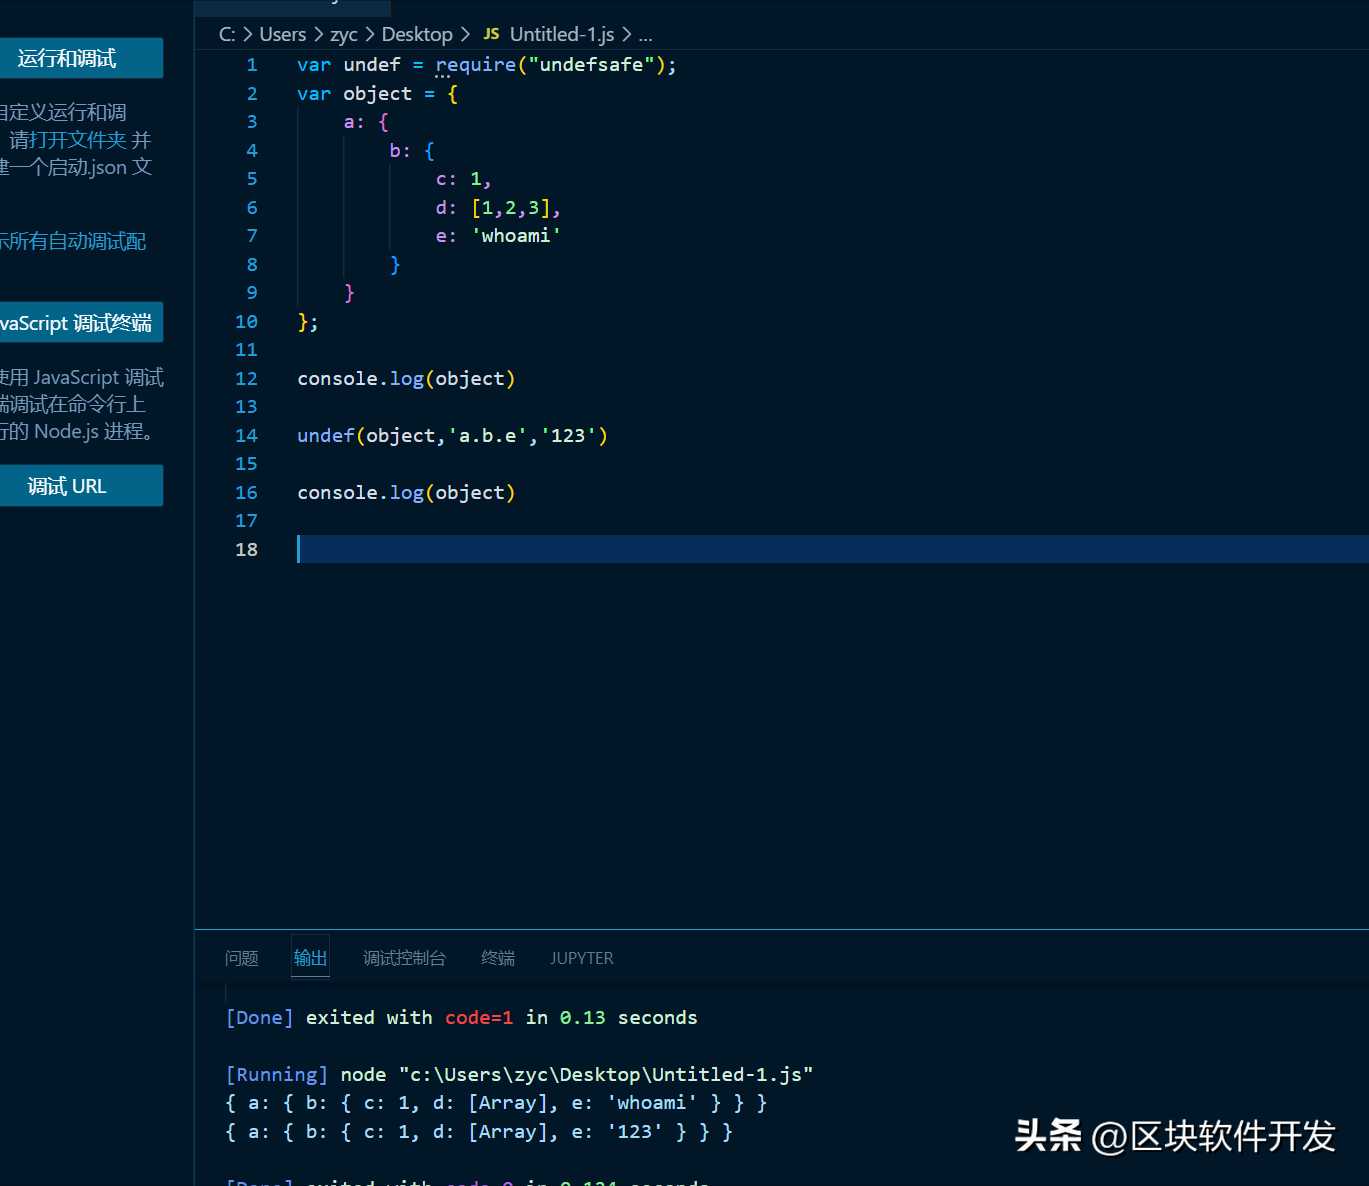Click the 'd: [1,2,3],' array line

(x=498, y=208)
